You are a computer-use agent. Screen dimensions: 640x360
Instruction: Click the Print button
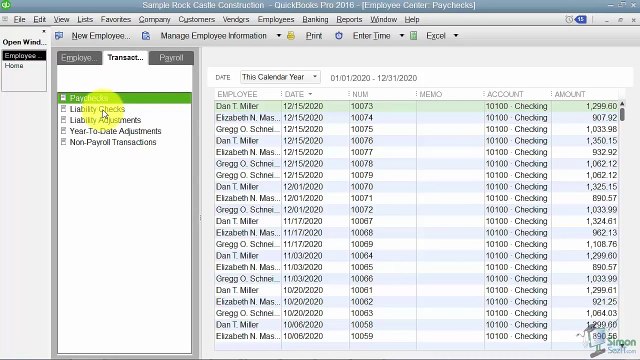coord(314,36)
